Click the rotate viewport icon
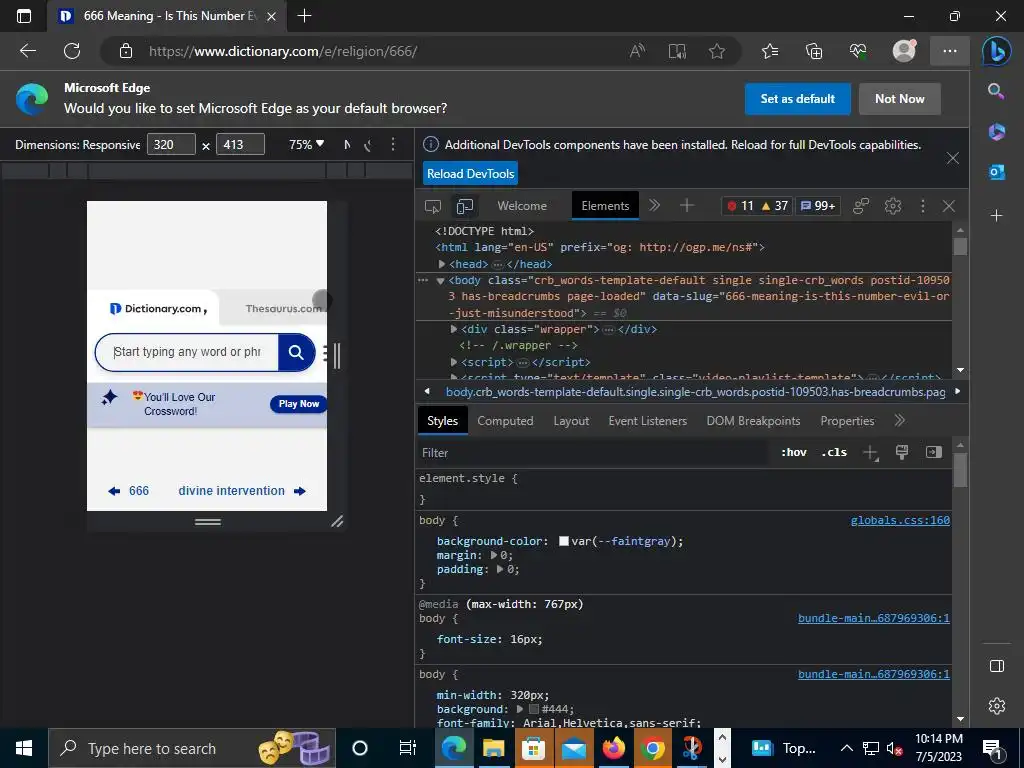Image resolution: width=1024 pixels, height=768 pixels. pos(369,145)
